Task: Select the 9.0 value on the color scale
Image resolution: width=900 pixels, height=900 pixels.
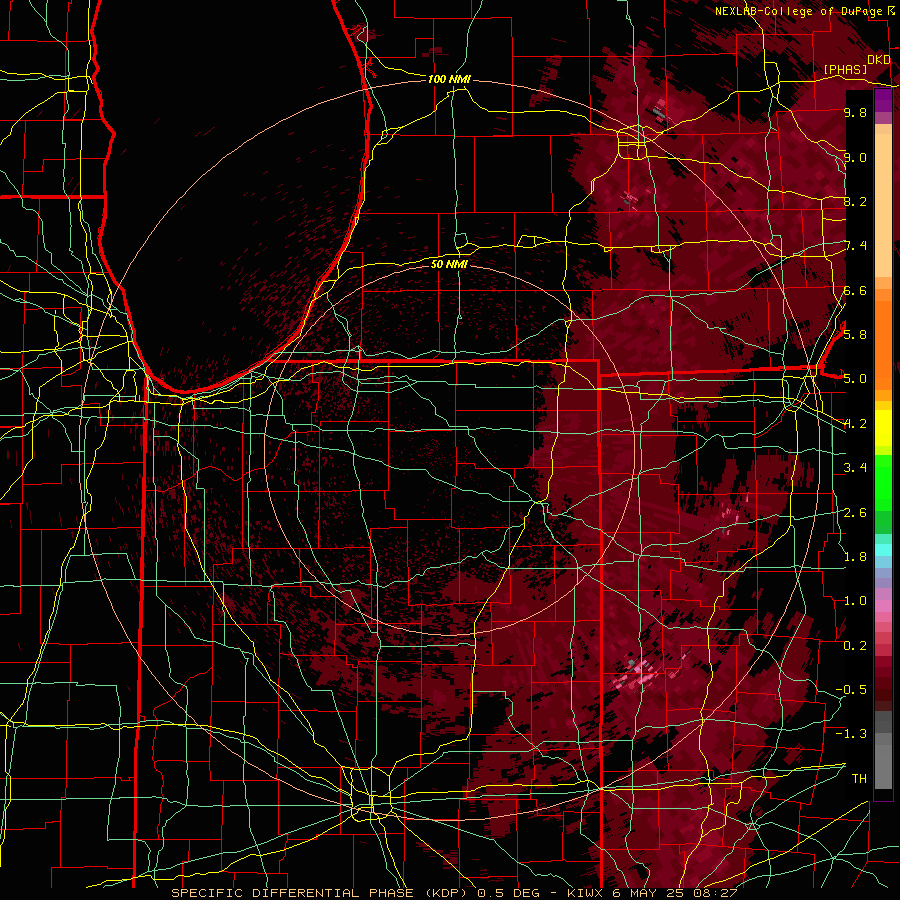Action: pyautogui.click(x=855, y=157)
